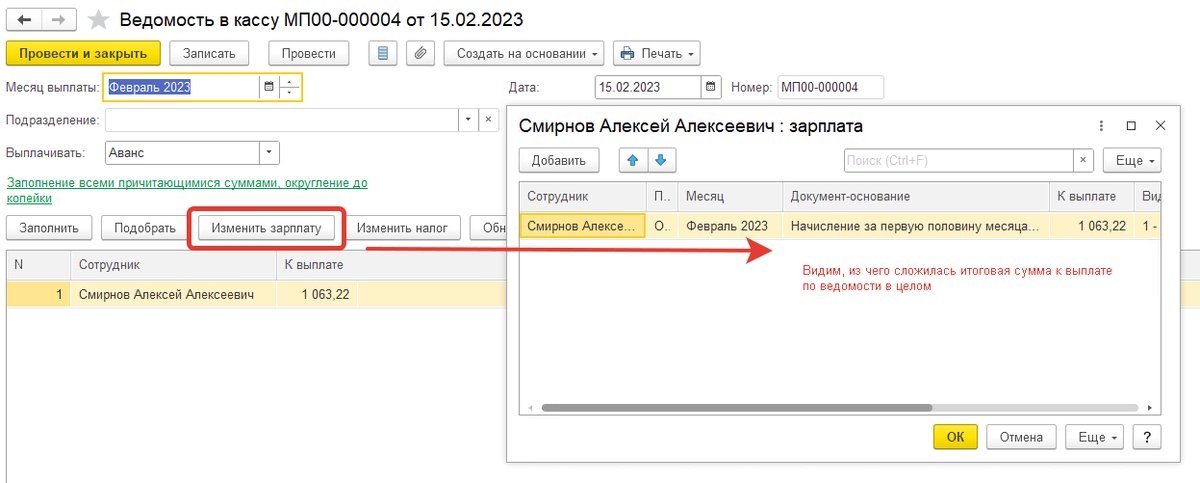Close the salary dialog window

point(1160,126)
